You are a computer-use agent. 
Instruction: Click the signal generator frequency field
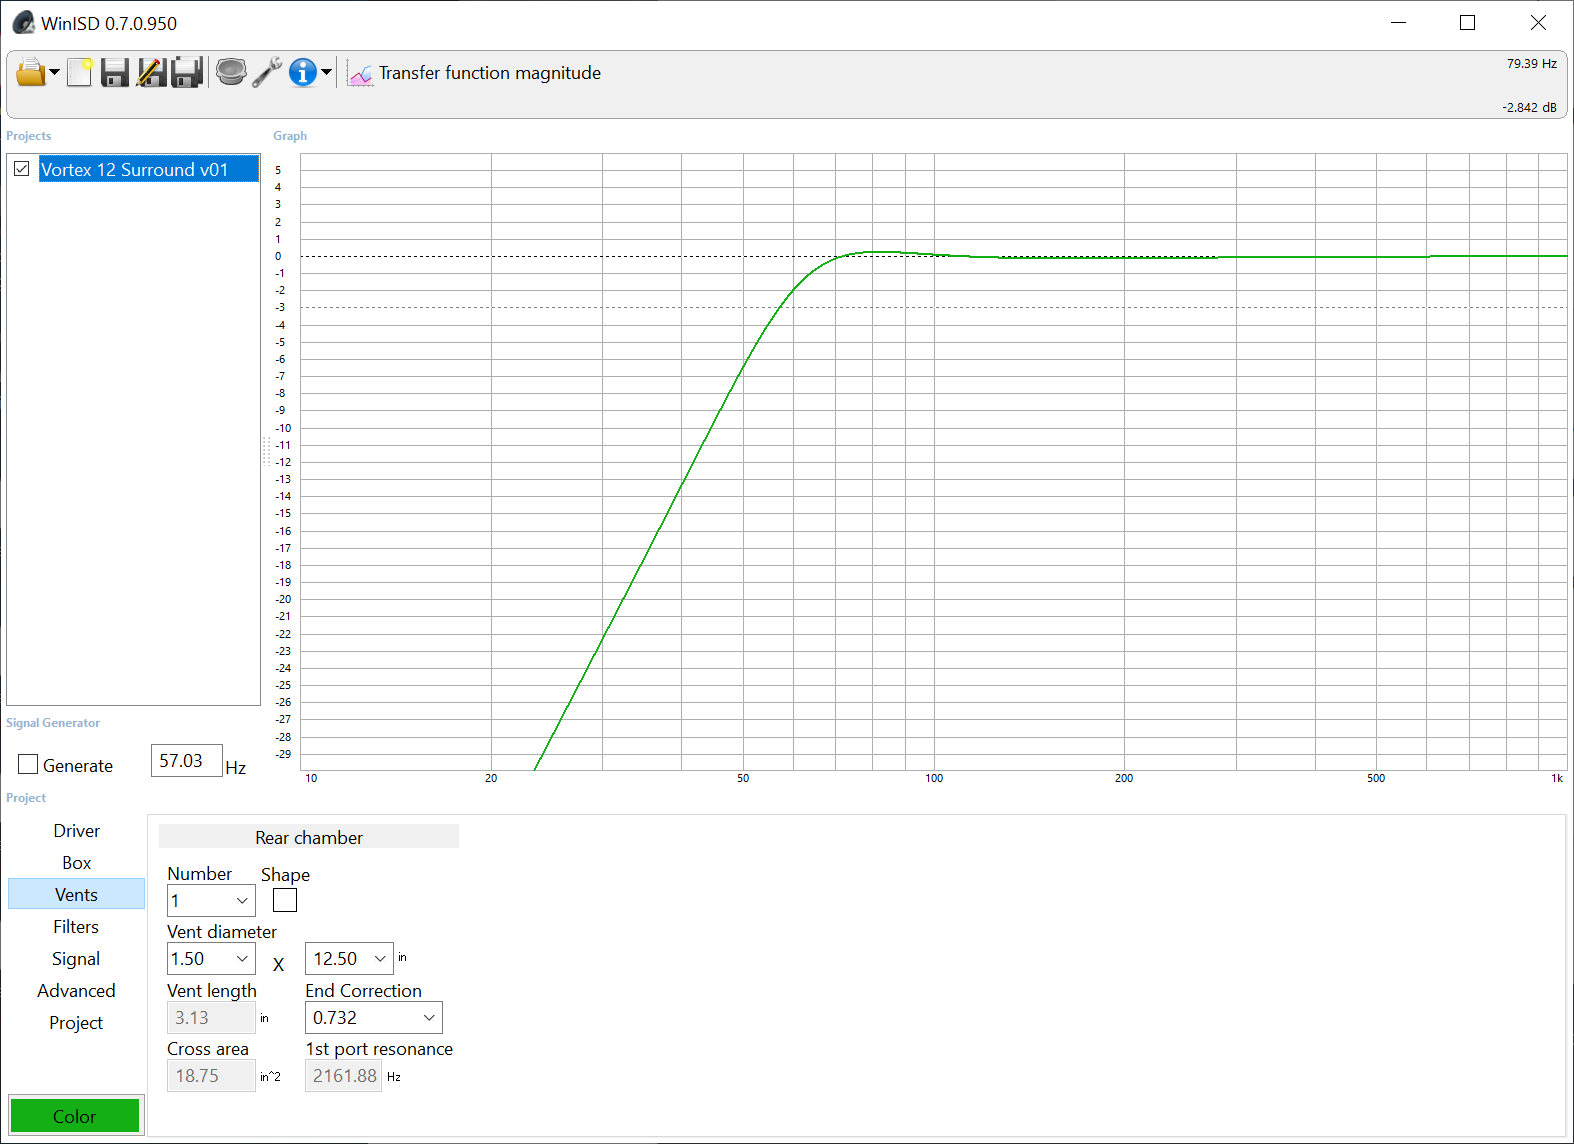tap(185, 761)
